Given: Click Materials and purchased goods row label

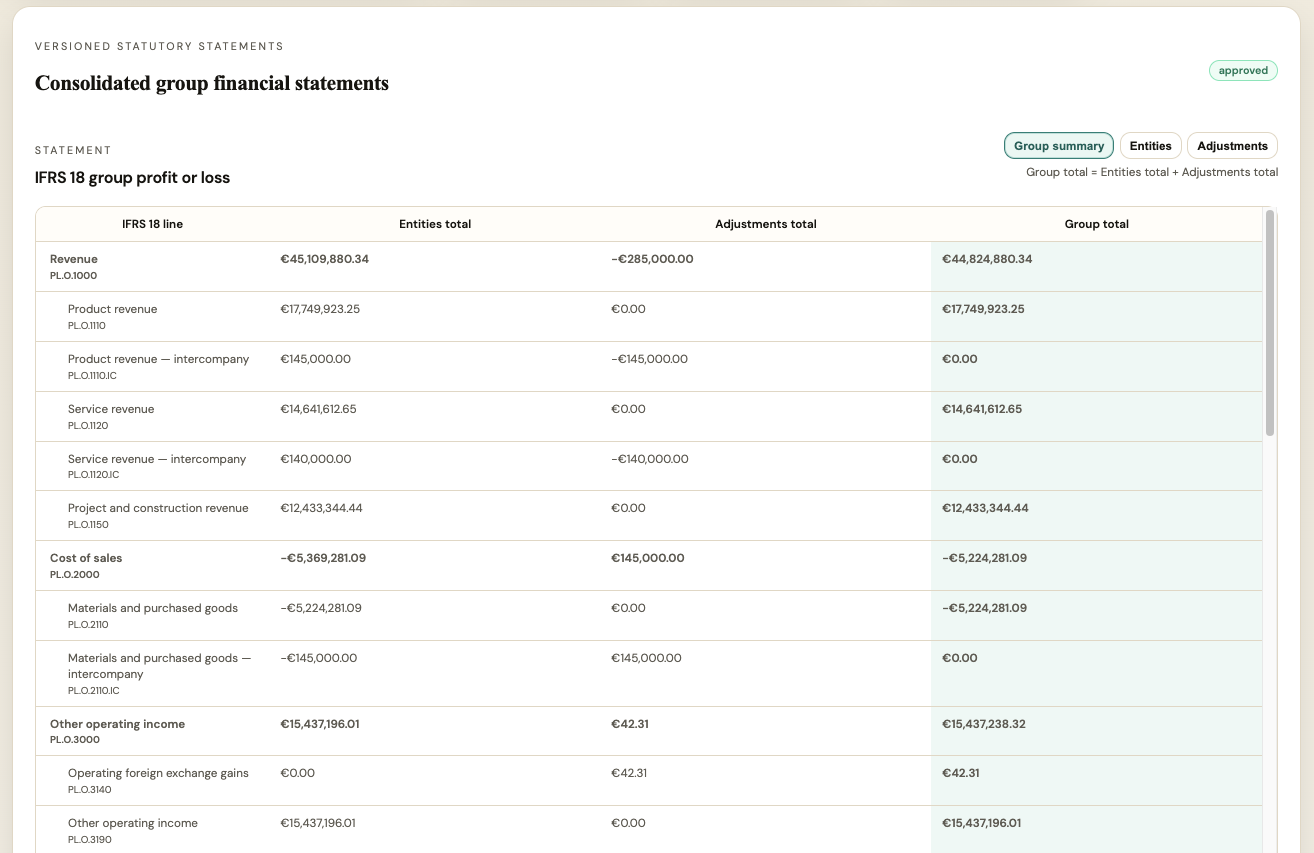Looking at the screenshot, I should [153, 608].
